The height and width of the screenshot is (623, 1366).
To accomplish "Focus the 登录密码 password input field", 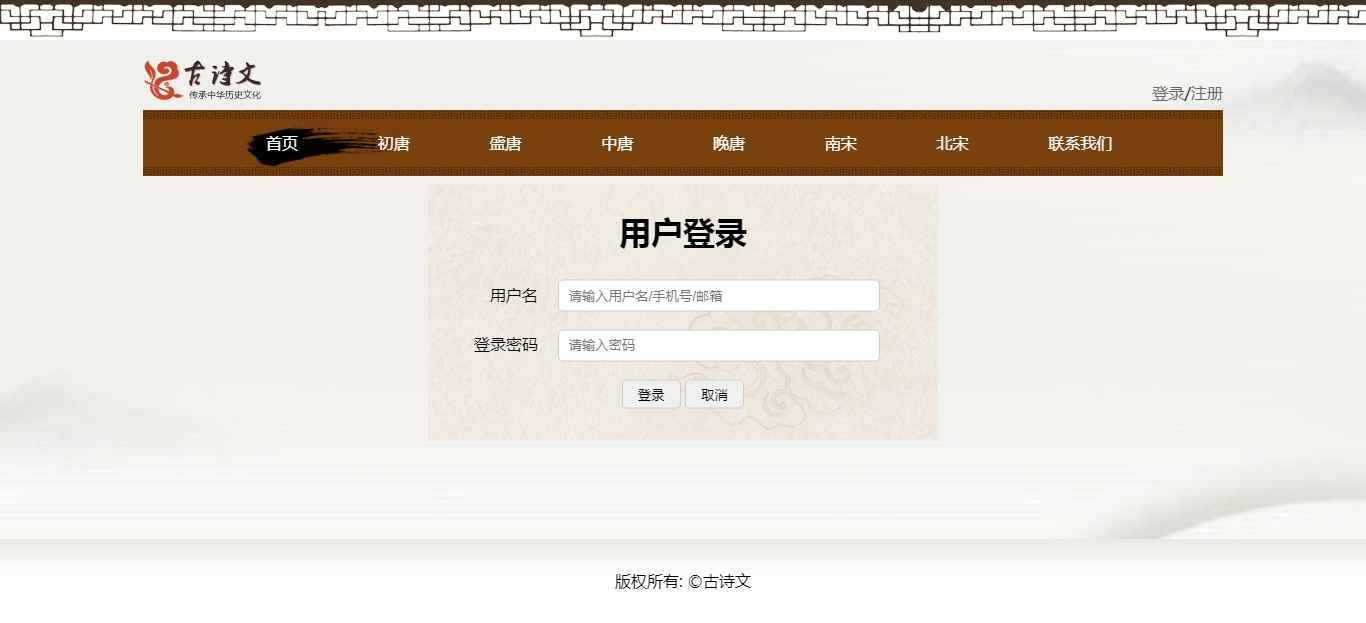I will (x=719, y=345).
